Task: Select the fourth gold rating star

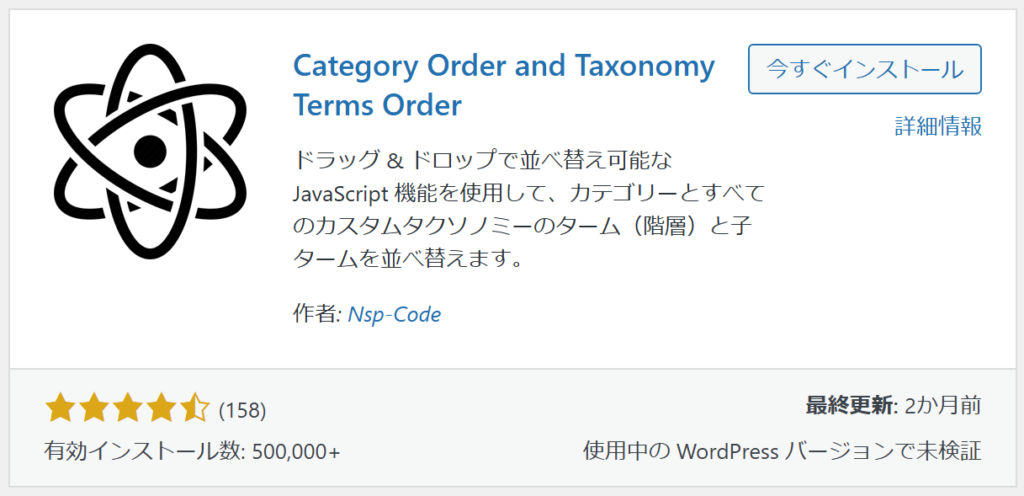Action: [161, 409]
